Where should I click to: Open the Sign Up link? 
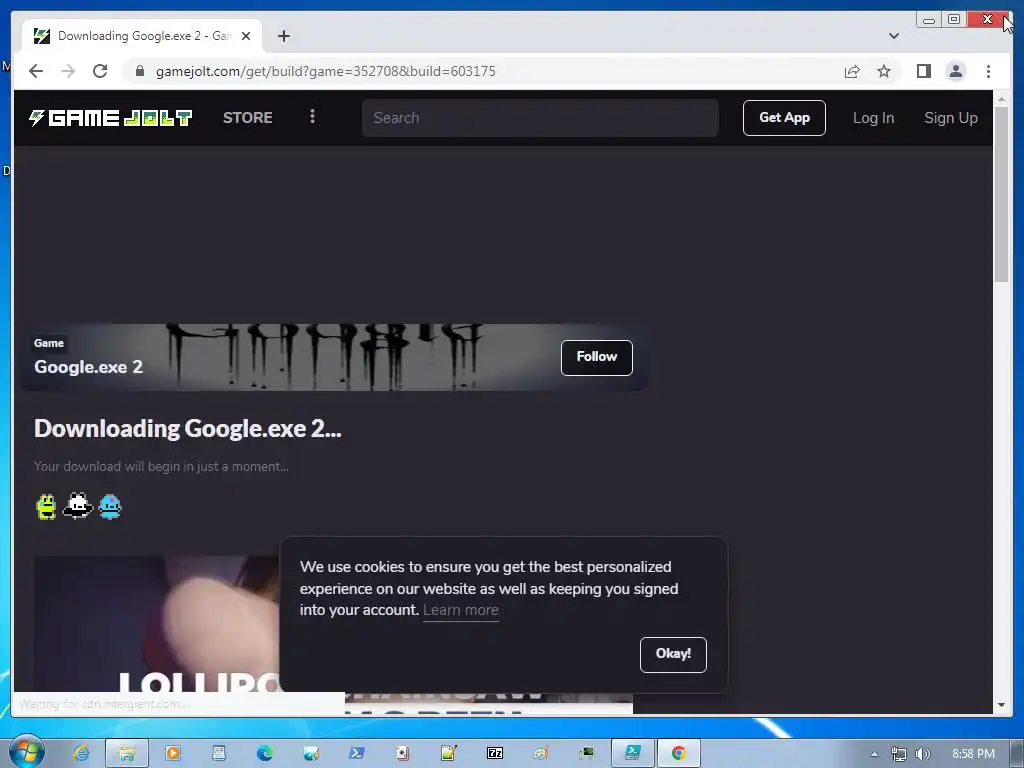[950, 118]
